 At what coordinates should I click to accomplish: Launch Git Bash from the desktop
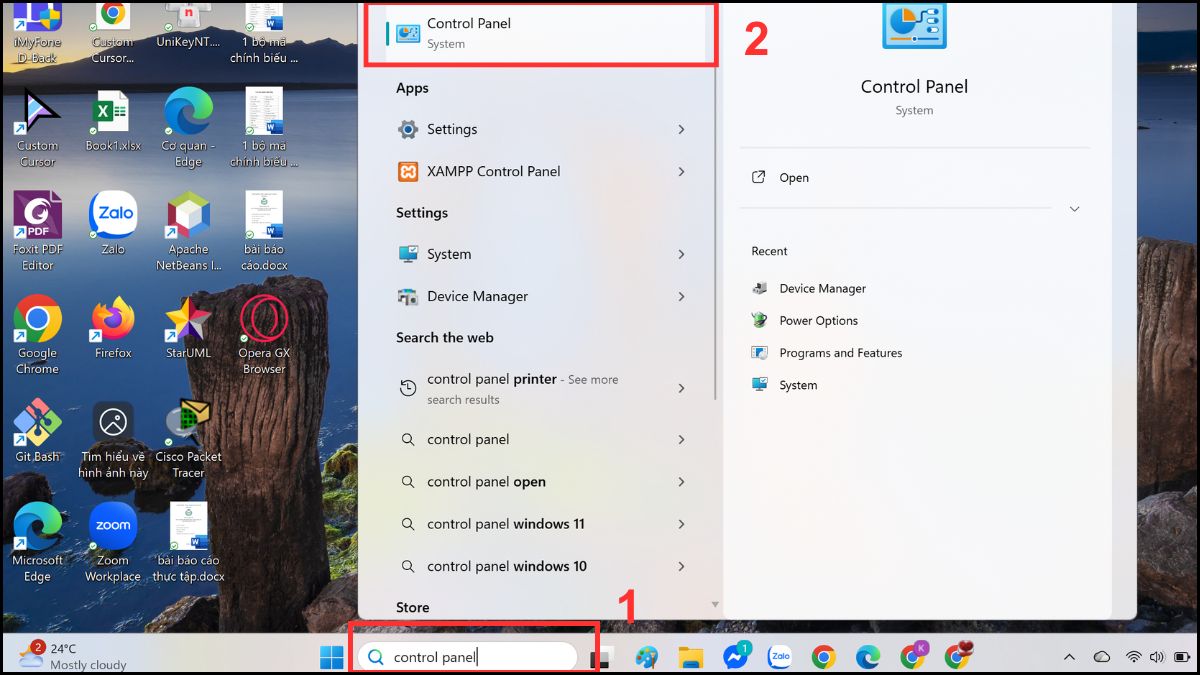pyautogui.click(x=38, y=430)
